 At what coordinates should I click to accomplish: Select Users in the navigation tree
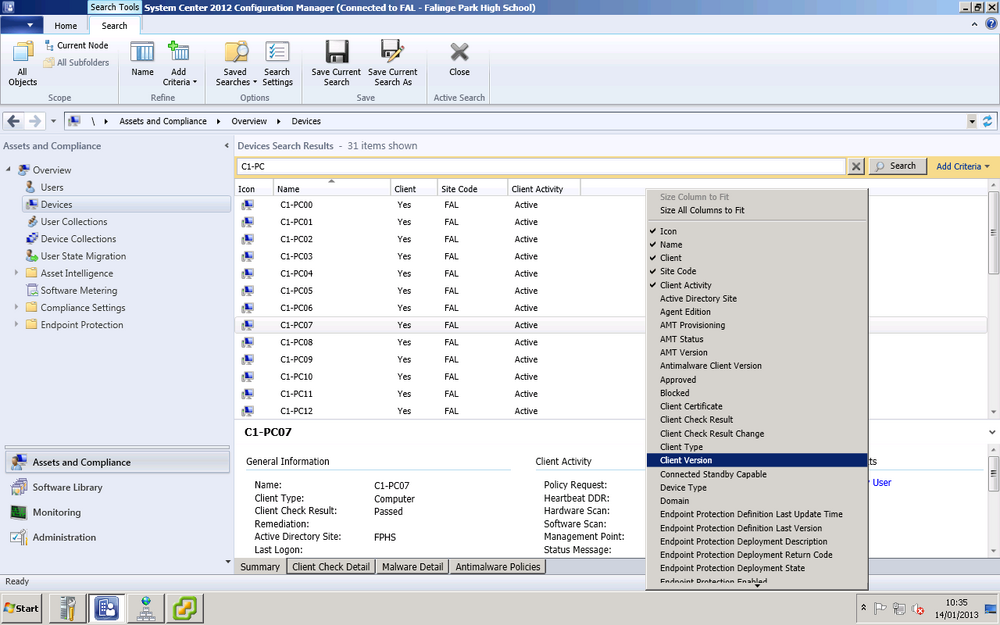pyautogui.click(x=52, y=188)
